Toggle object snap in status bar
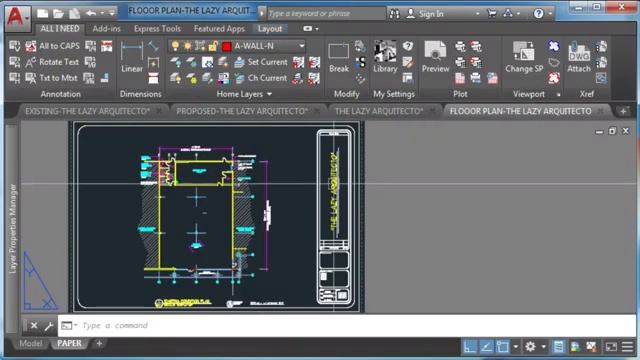Viewport: 640px width, 360px height. click(502, 347)
